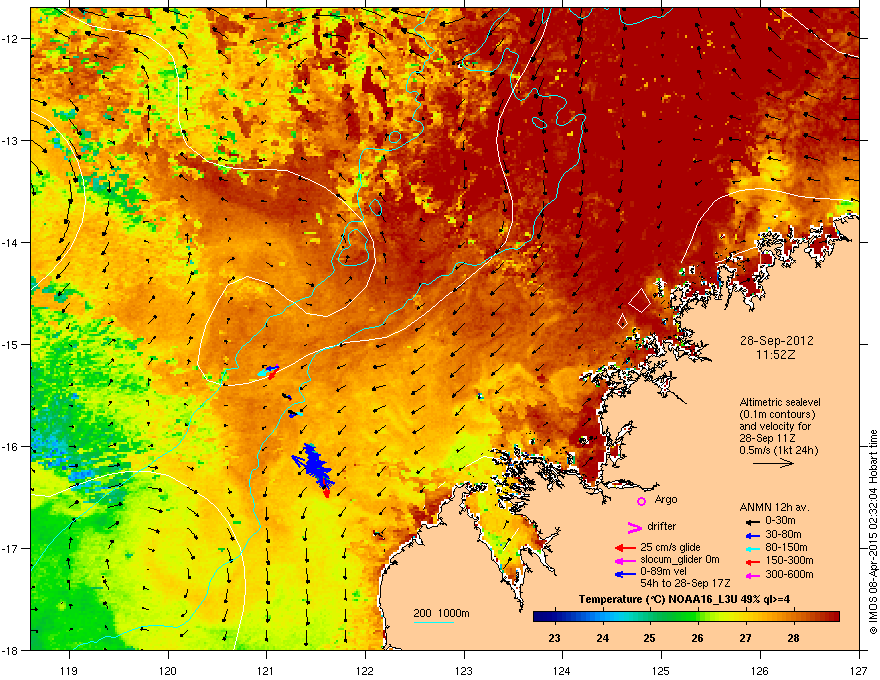
Task: Click the colorbar value 23
Action: tap(554, 638)
